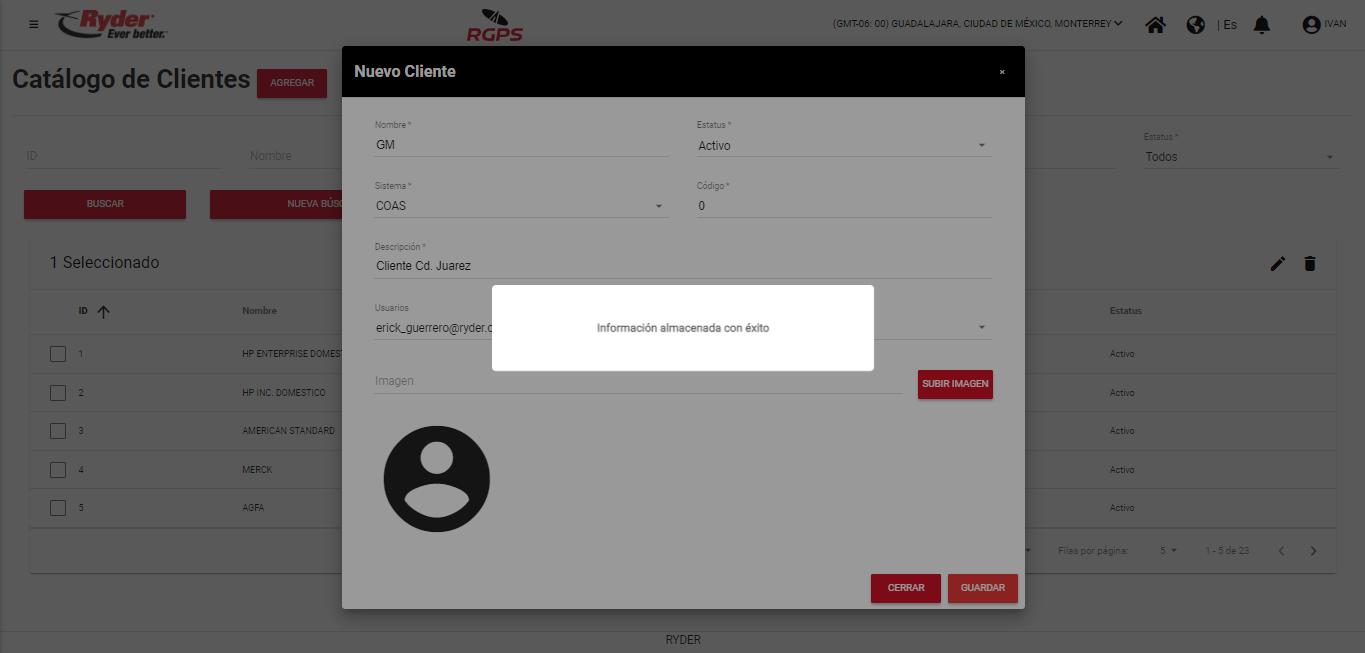The width and height of the screenshot is (1365, 653).
Task: Select the MERCK row checkbox
Action: [58, 470]
